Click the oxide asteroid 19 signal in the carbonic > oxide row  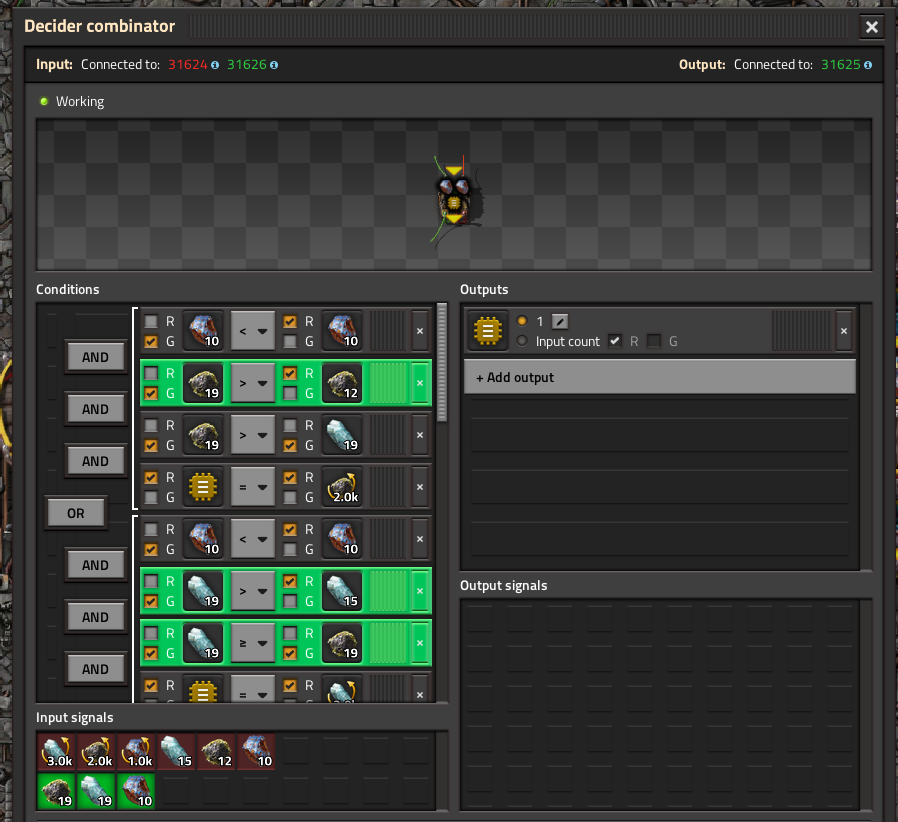[x=342, y=435]
